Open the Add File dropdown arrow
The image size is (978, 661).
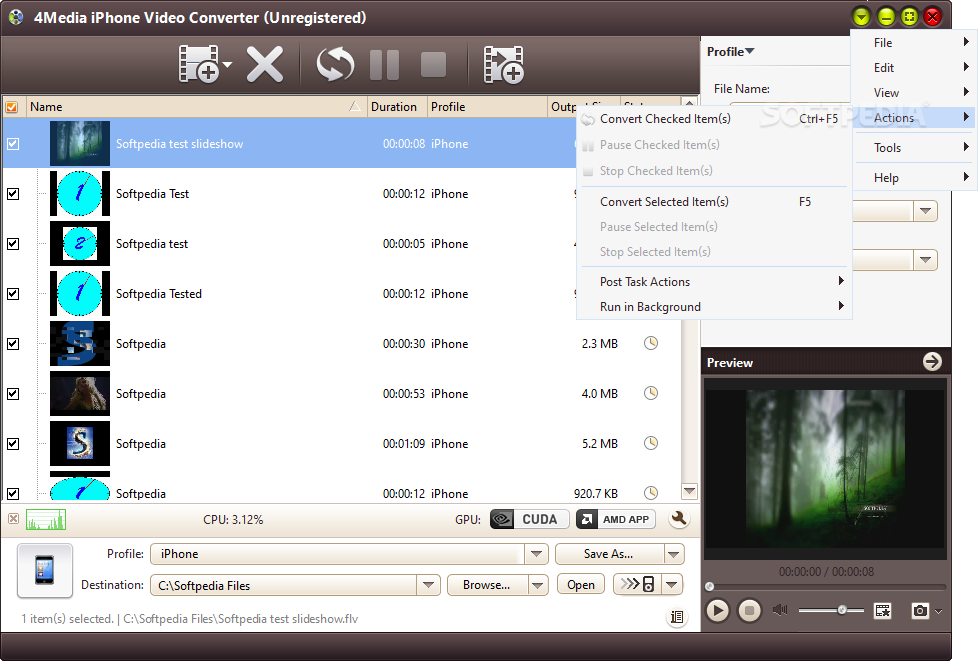coord(227,65)
